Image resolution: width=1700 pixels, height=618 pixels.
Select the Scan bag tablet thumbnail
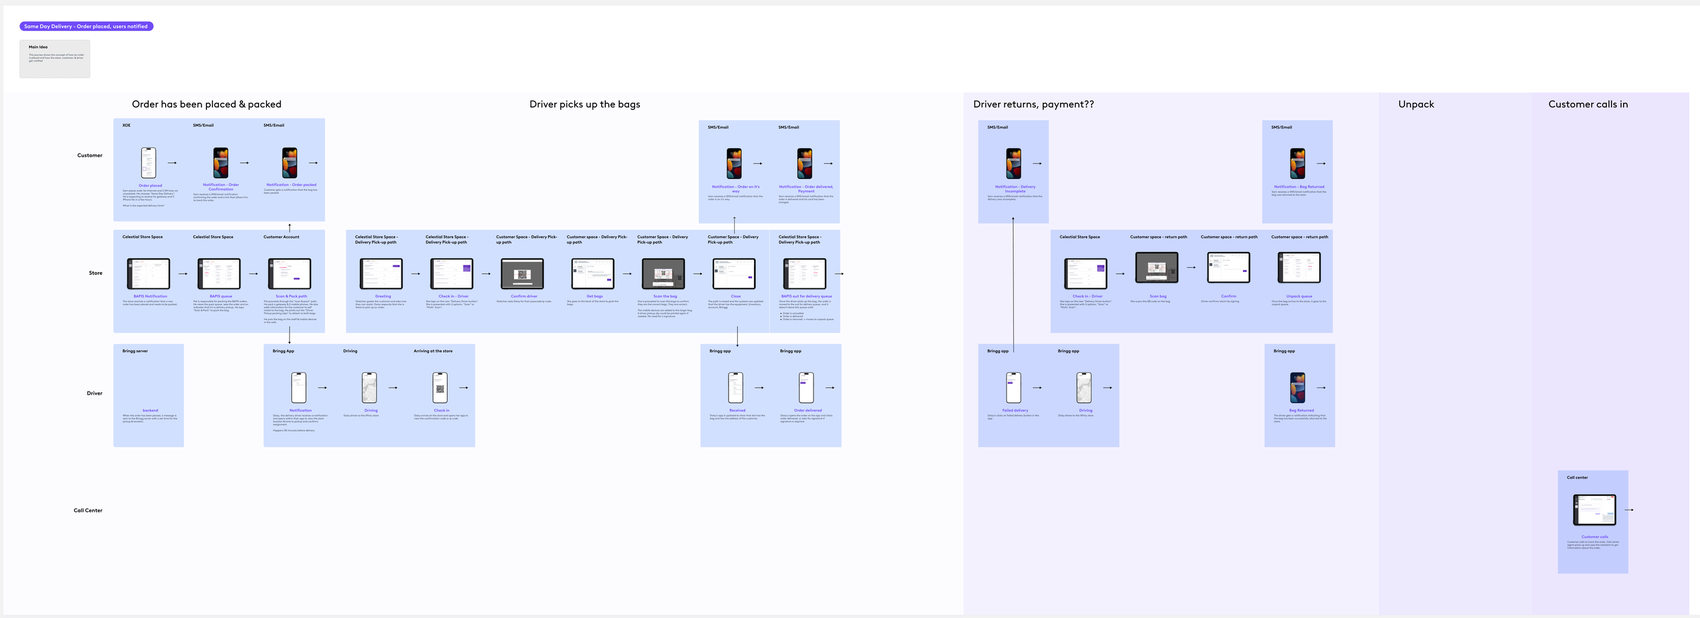click(1157, 268)
